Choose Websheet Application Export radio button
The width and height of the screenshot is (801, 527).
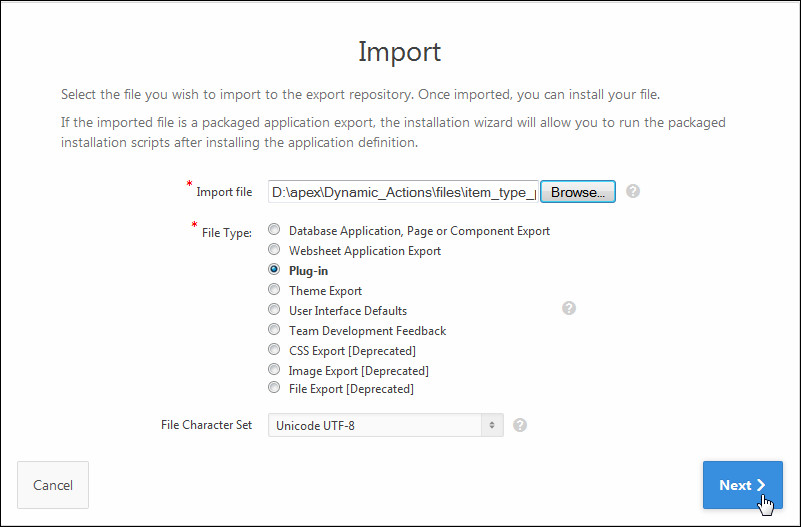pos(274,250)
